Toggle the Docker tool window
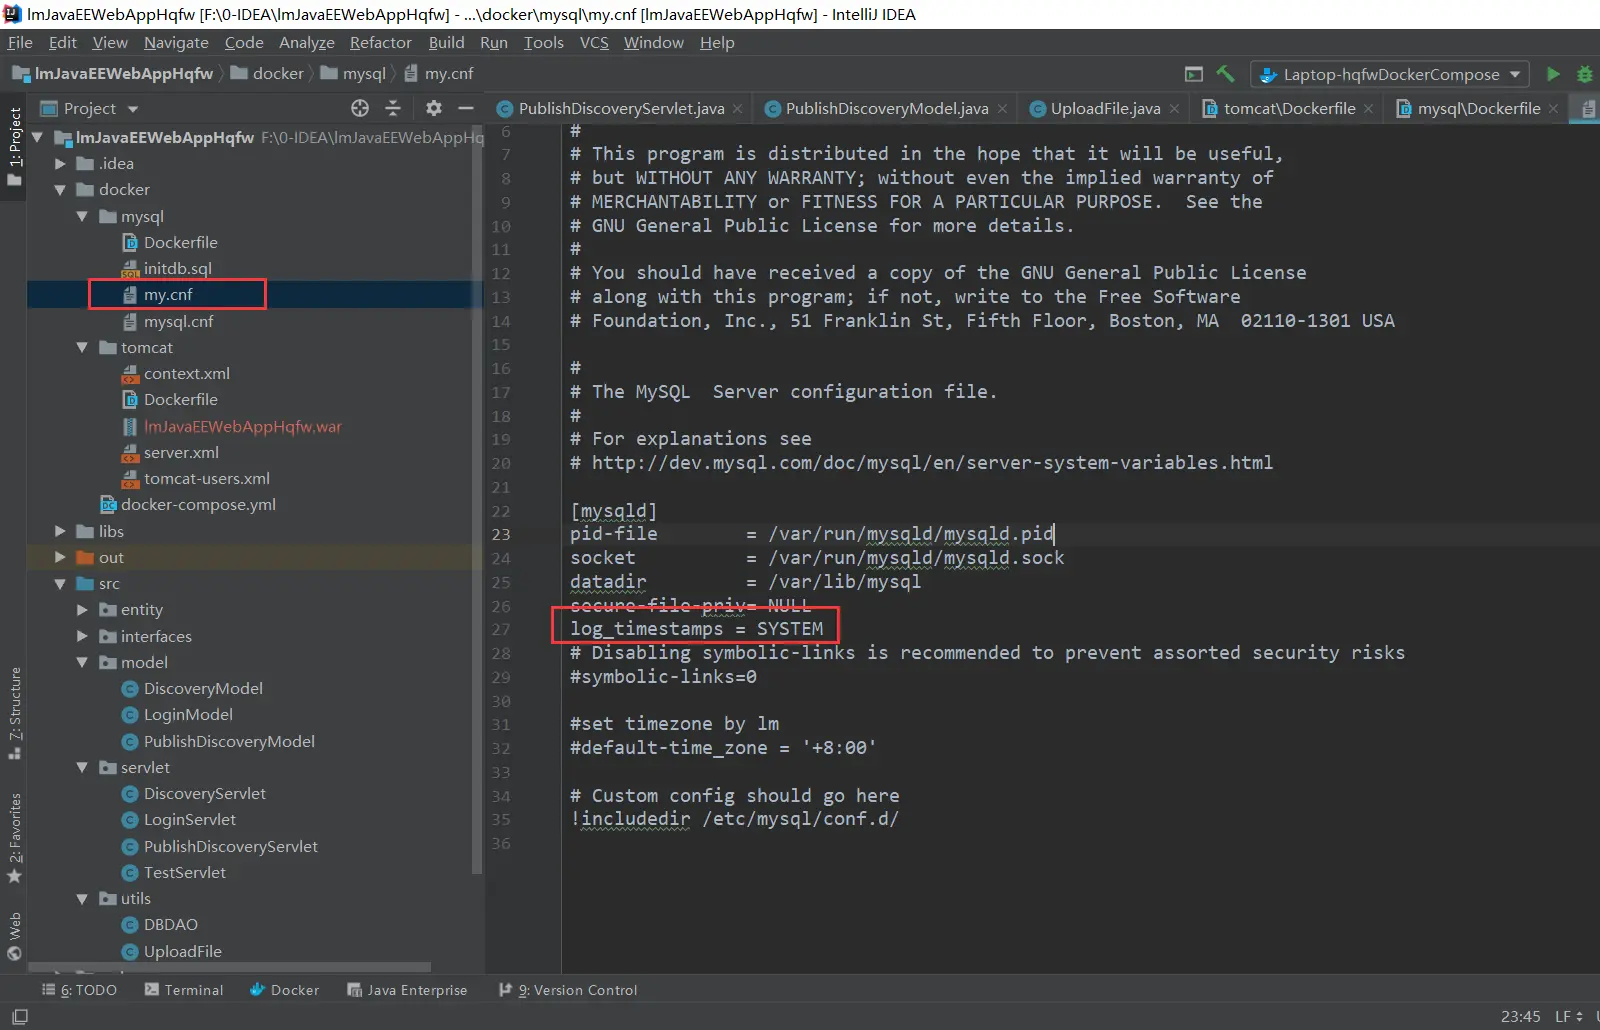This screenshot has width=1600, height=1030. (x=285, y=990)
